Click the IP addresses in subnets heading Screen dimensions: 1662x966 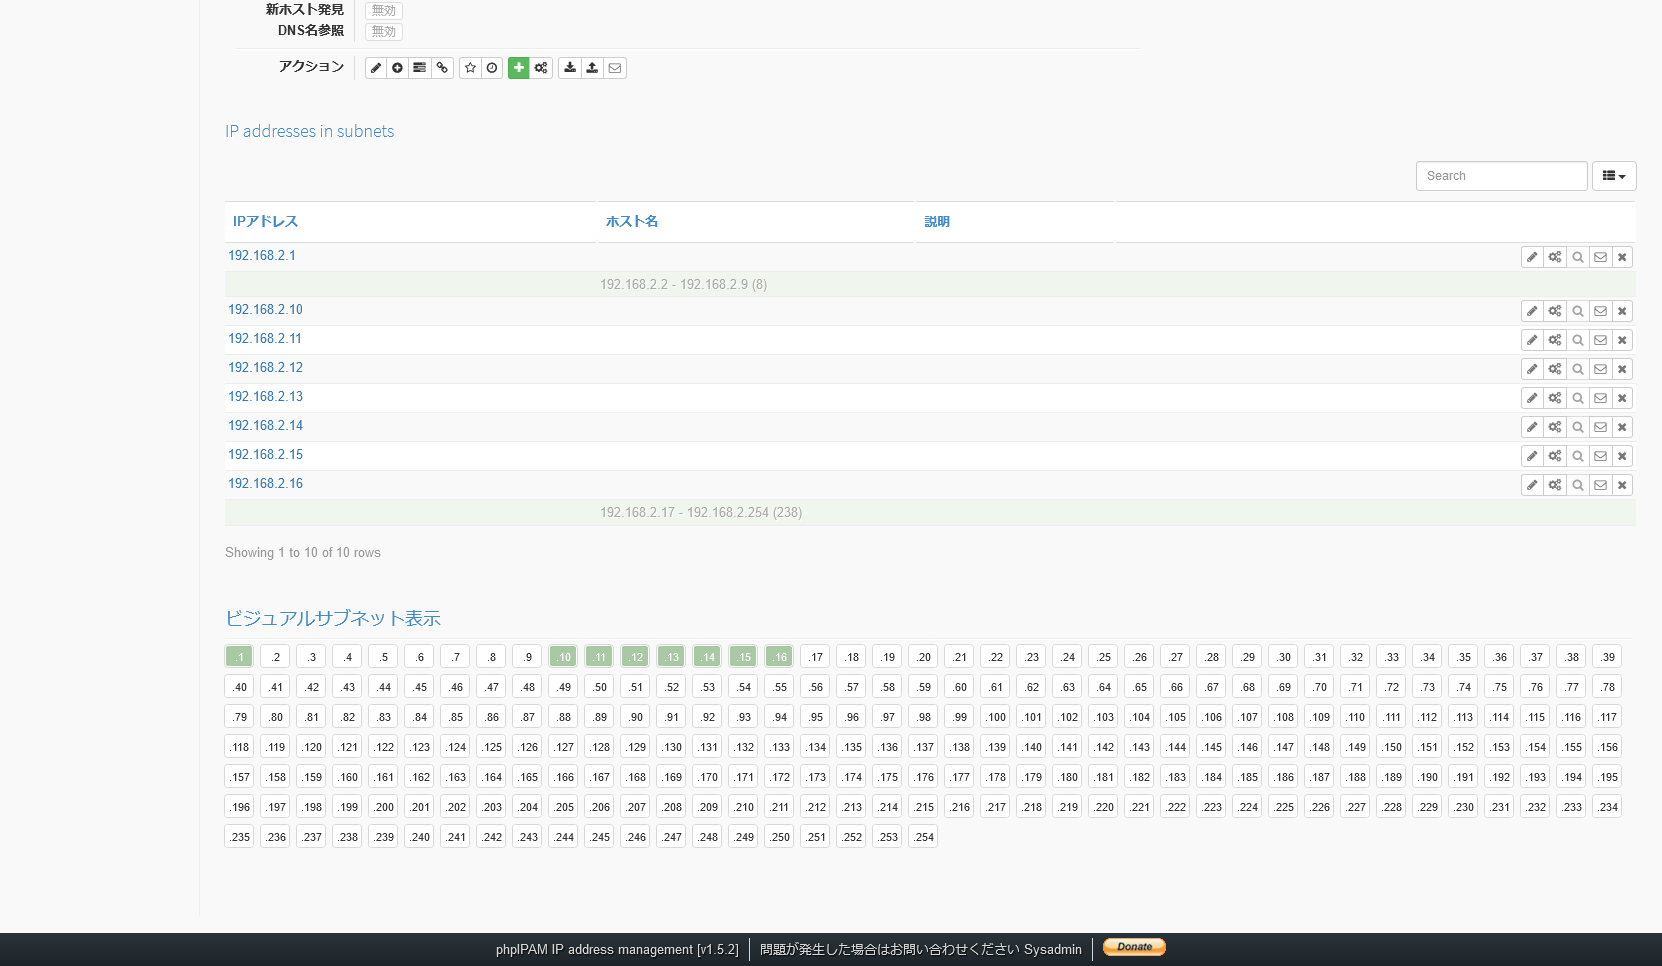click(309, 131)
